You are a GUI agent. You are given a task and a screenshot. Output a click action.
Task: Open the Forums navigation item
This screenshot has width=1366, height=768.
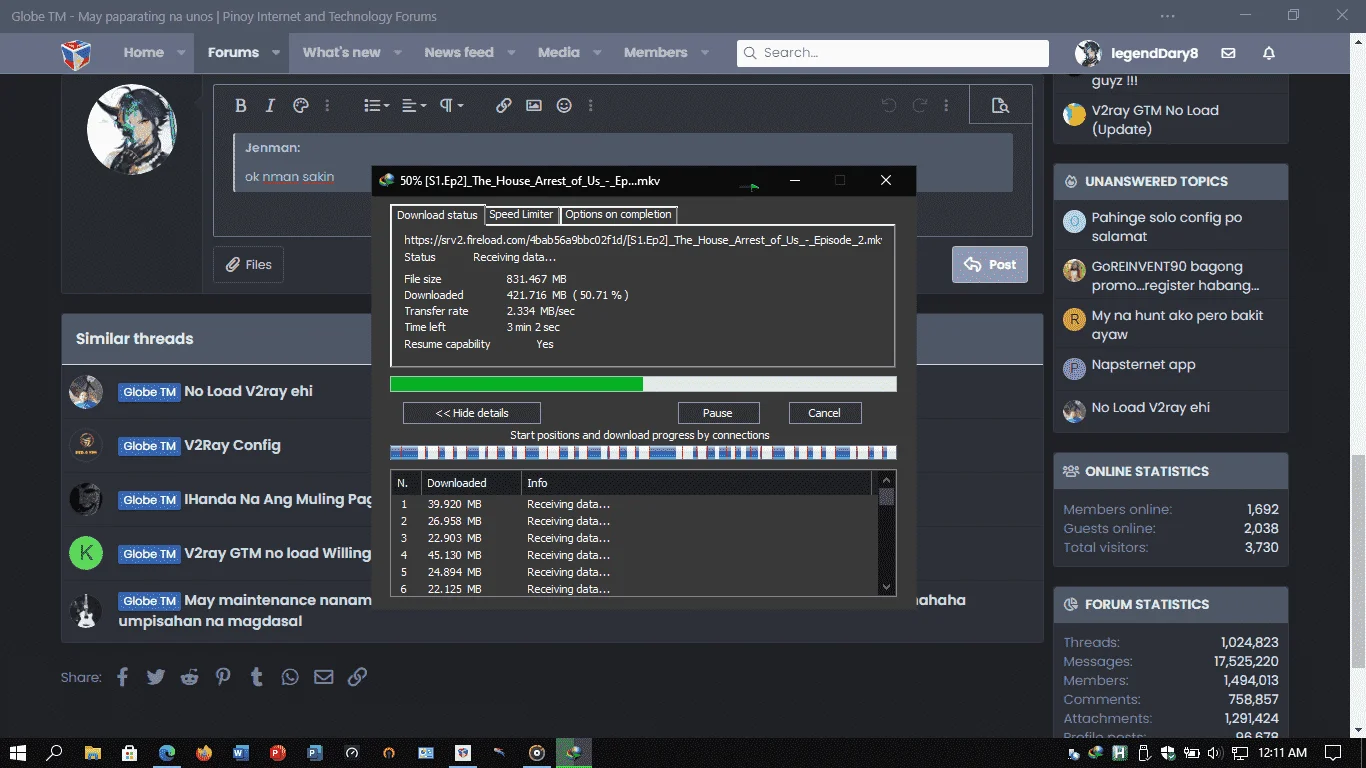pyautogui.click(x=233, y=53)
